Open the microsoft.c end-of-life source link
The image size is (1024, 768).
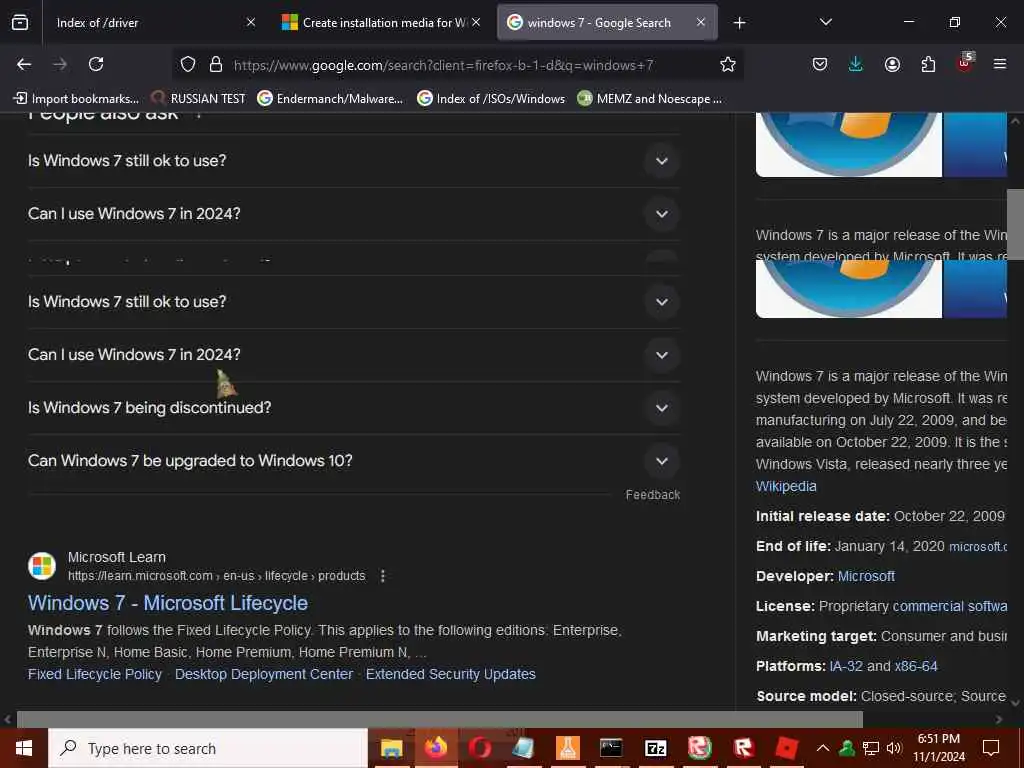[978, 547]
